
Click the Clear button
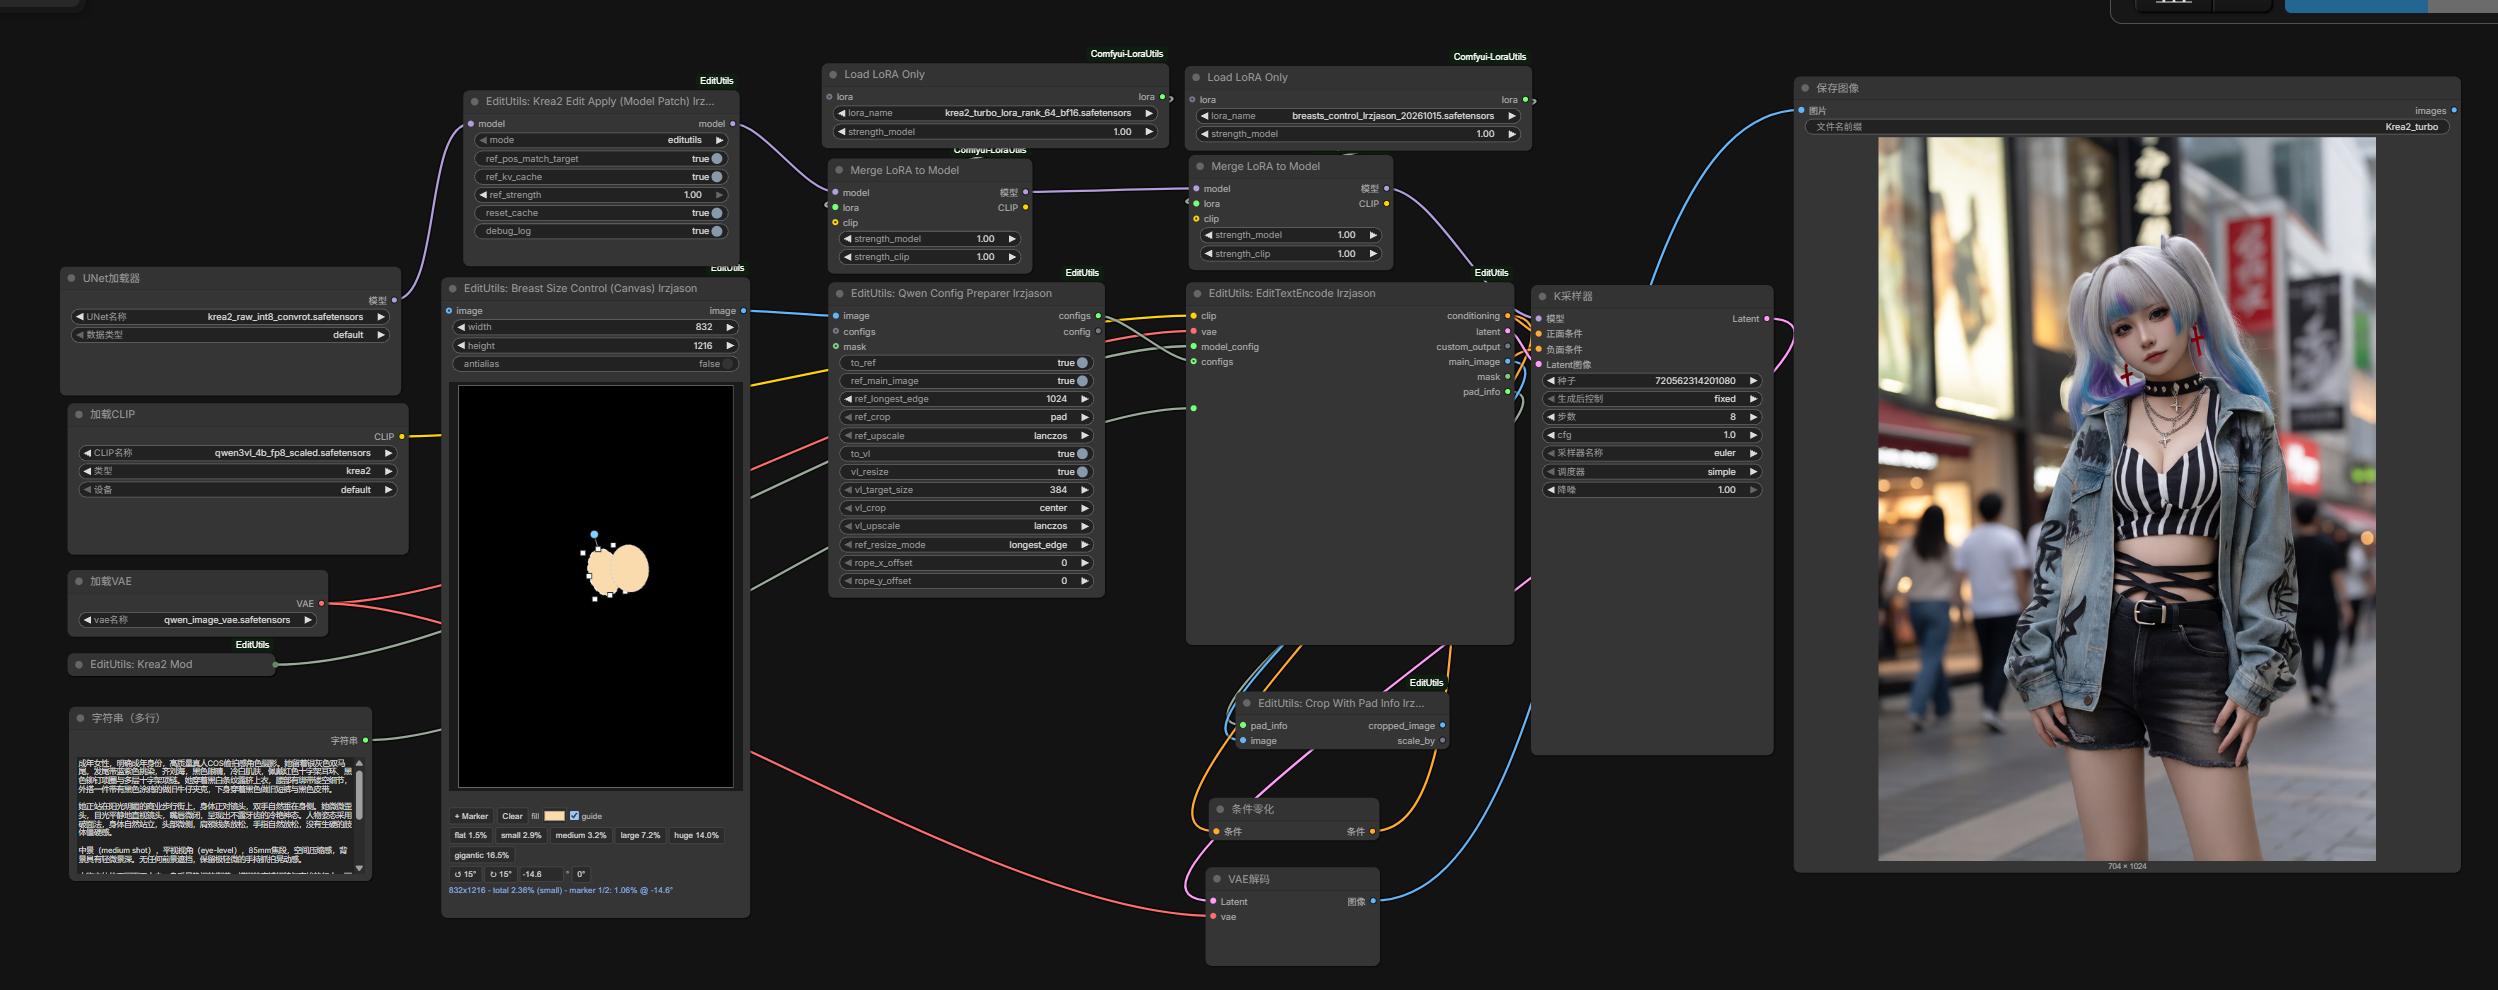pos(512,816)
